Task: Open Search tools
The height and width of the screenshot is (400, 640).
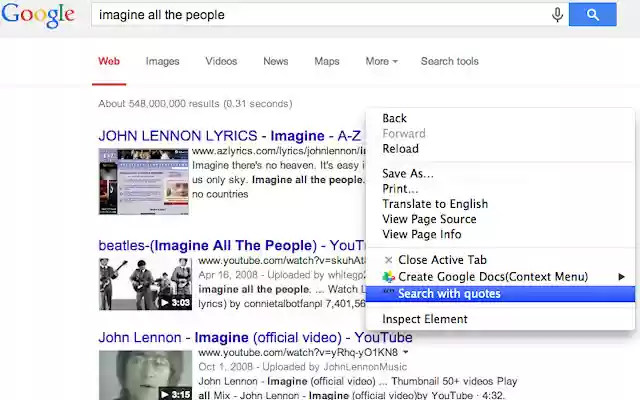Action: click(450, 61)
